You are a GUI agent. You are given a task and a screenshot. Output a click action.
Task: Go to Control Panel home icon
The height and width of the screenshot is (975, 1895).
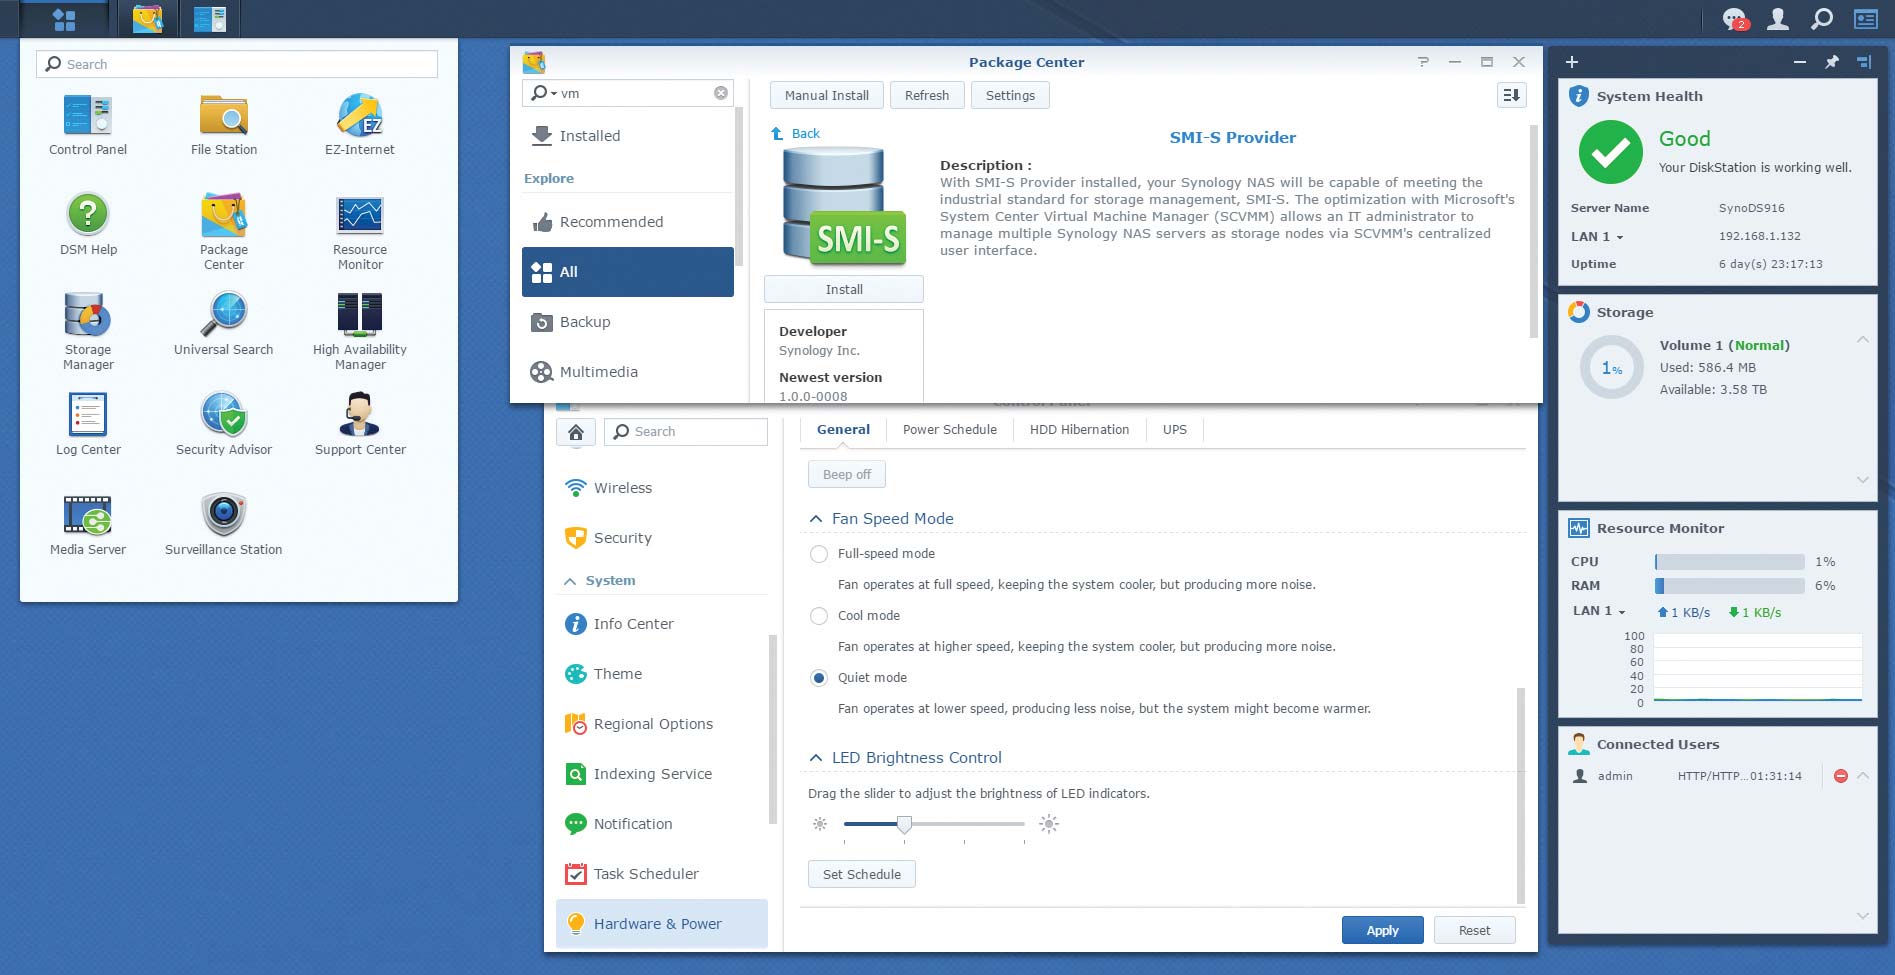(576, 432)
